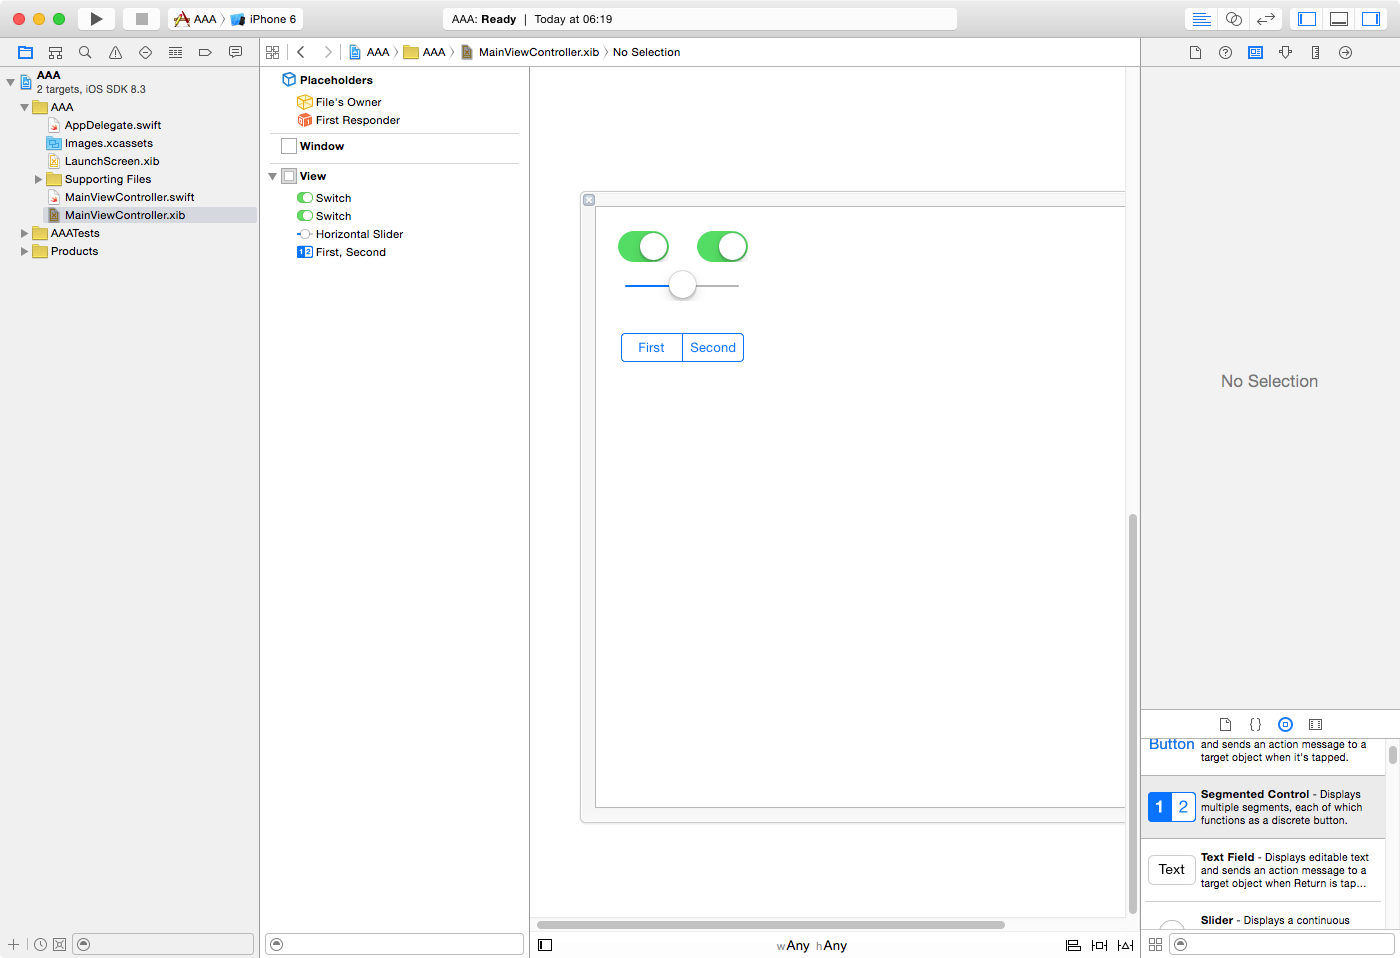Collapse the View in document outline
The width and height of the screenshot is (1400, 958).
[272, 176]
